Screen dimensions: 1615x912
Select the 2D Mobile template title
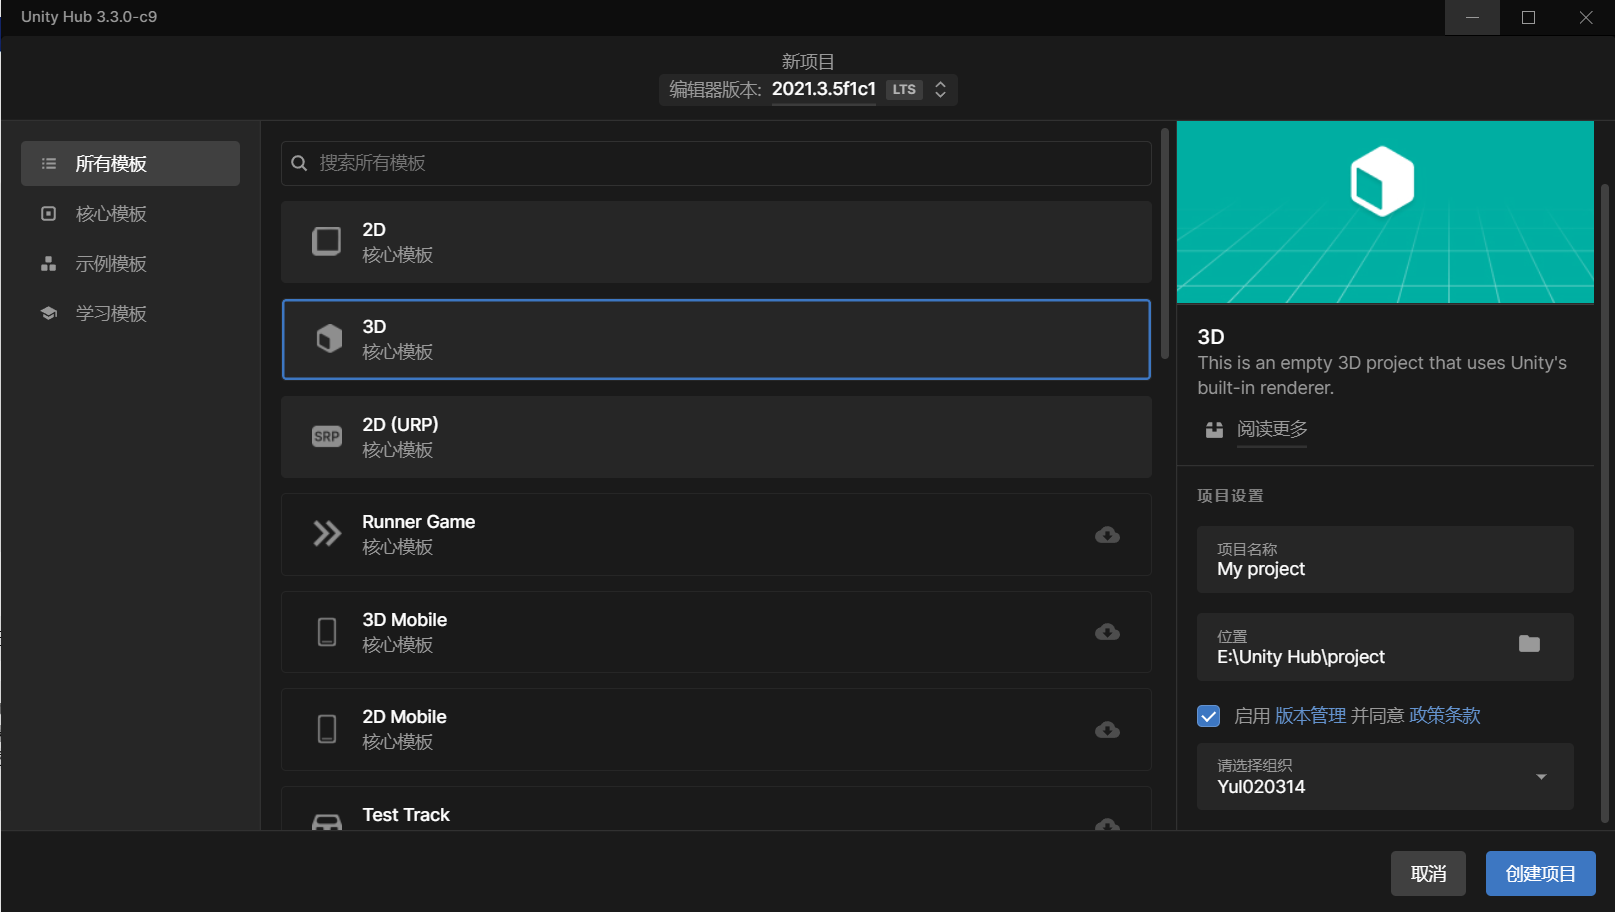click(404, 717)
